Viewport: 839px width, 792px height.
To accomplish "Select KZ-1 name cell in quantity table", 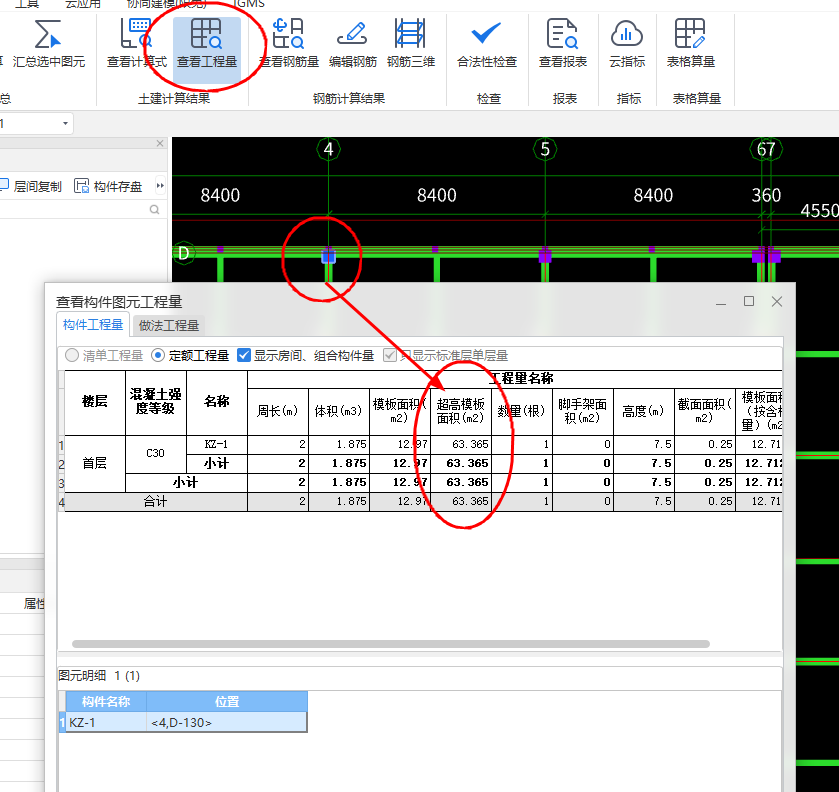I will click(x=217, y=444).
